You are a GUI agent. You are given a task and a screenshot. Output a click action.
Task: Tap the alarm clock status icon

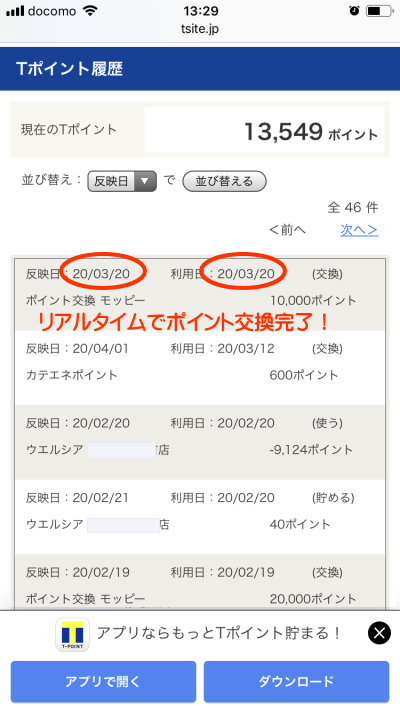pyautogui.click(x=354, y=11)
